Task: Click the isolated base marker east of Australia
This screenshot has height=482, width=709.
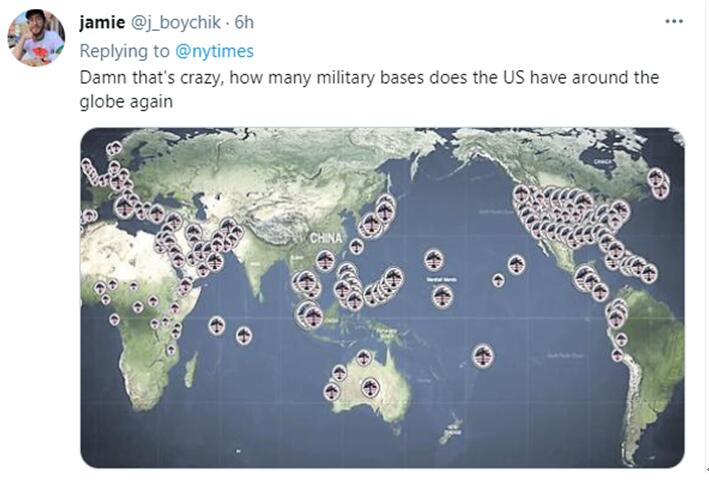Action: click(482, 355)
